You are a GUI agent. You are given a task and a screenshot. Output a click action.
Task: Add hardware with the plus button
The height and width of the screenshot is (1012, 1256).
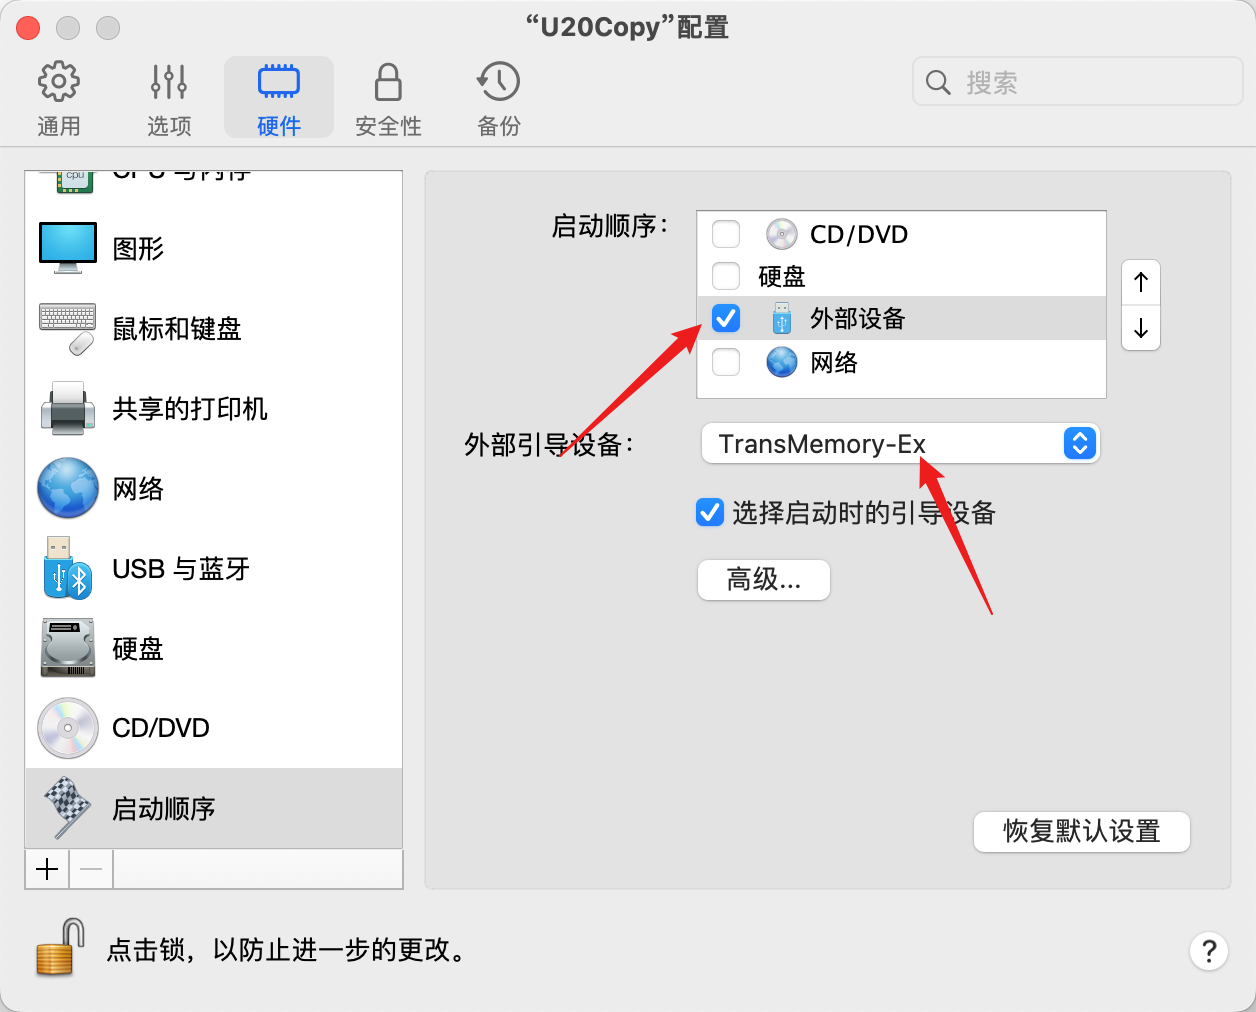tap(47, 869)
